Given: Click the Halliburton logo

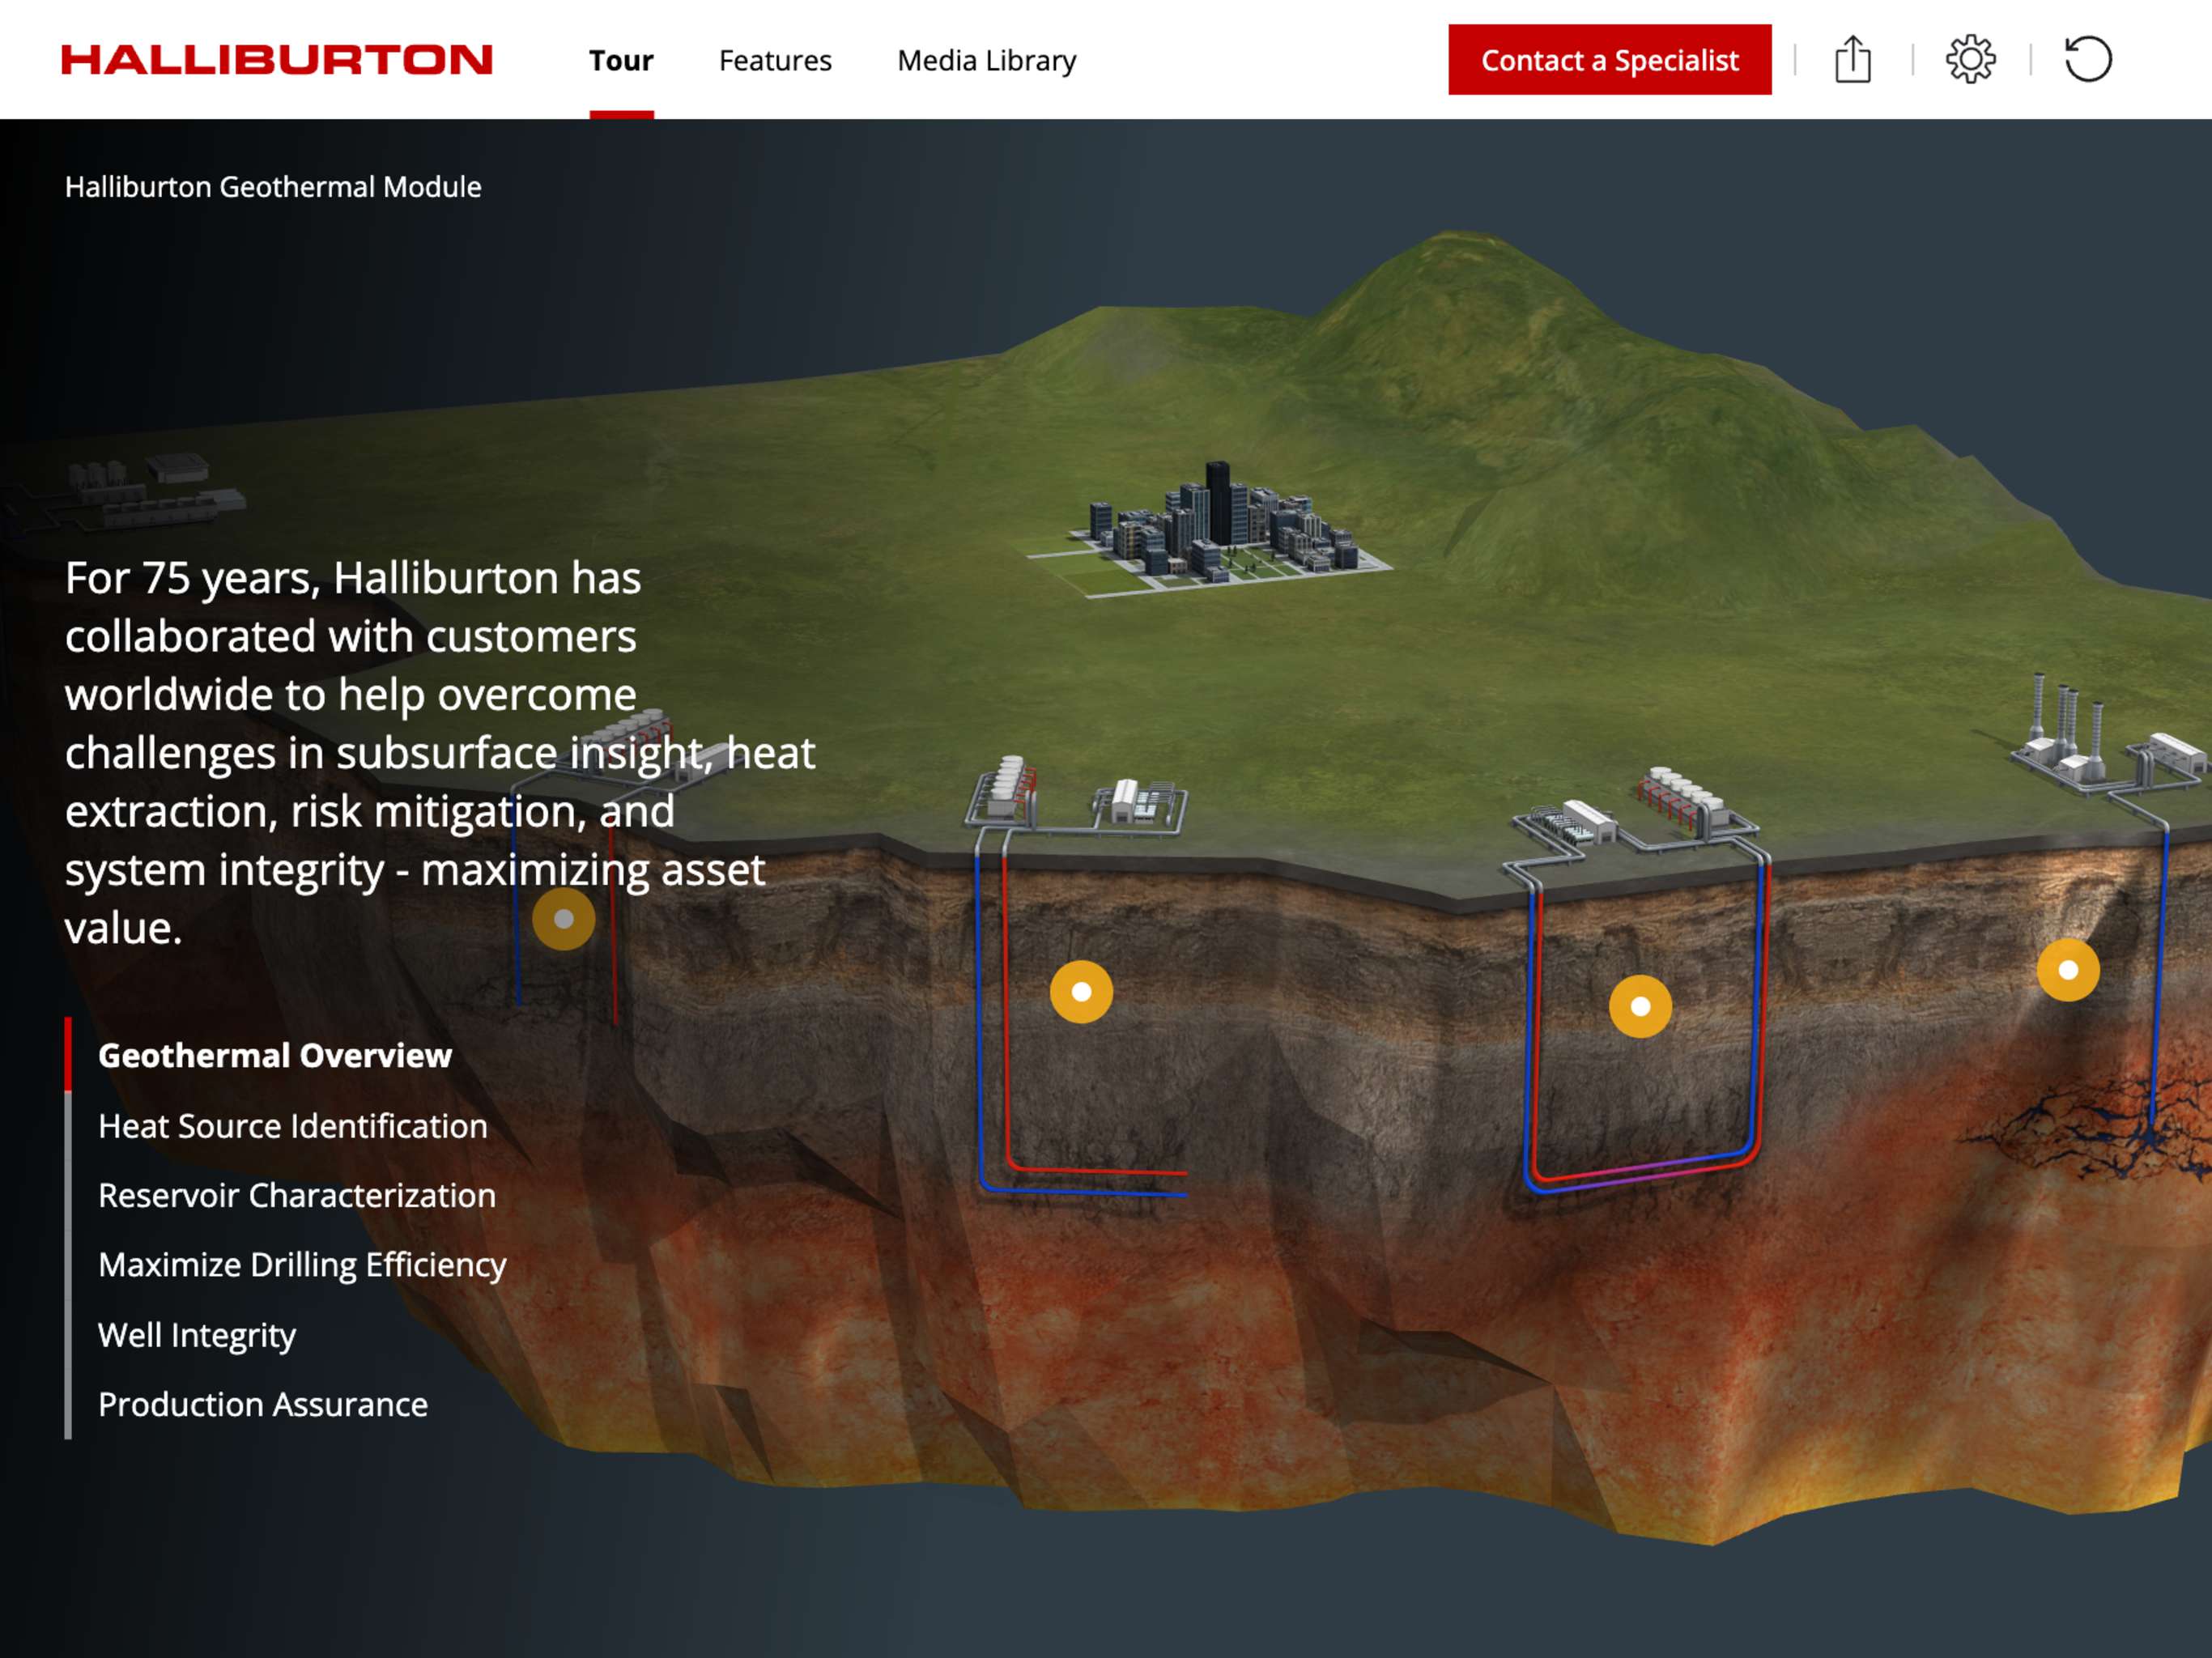Looking at the screenshot, I should click(x=277, y=60).
